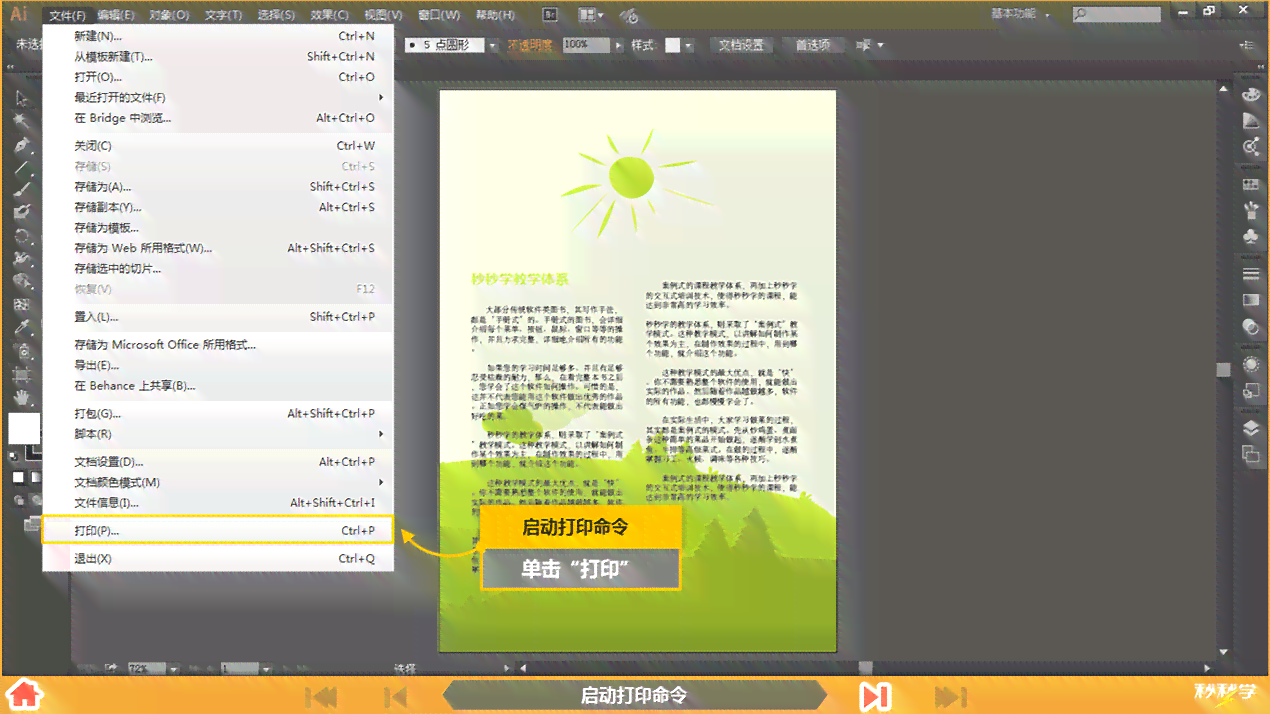
Task: Click the Bridge (Br) icon
Action: tap(550, 15)
